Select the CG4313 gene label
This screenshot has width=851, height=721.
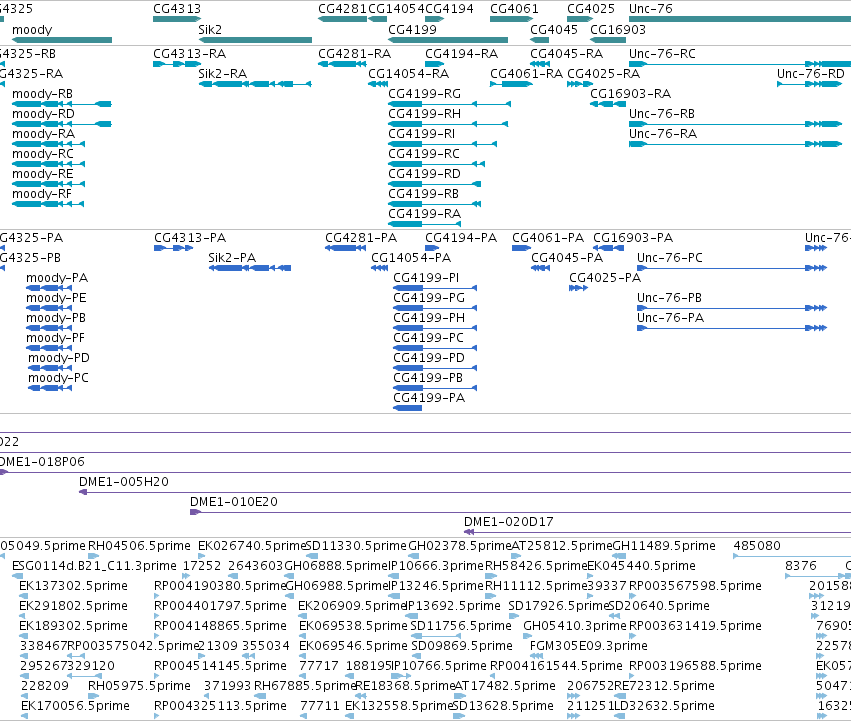click(177, 9)
